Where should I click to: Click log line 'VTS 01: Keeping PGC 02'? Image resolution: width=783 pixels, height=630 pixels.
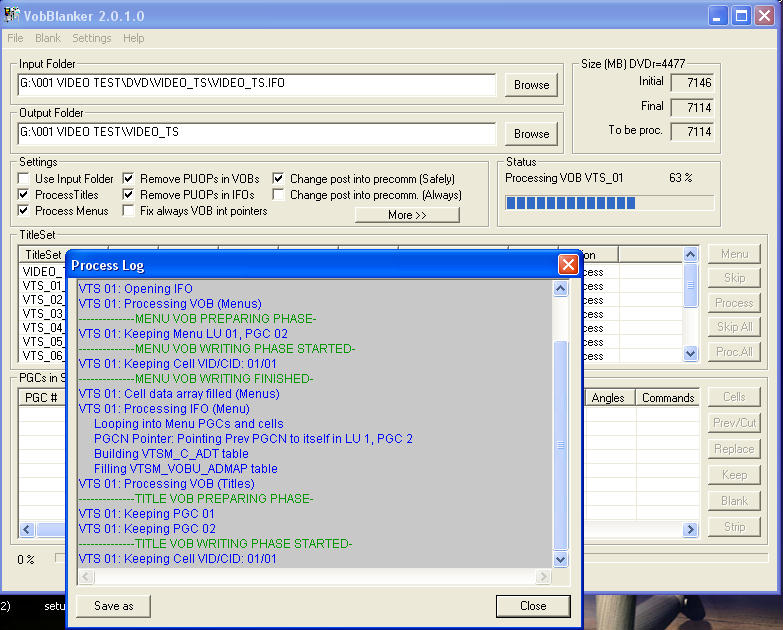coord(147,528)
